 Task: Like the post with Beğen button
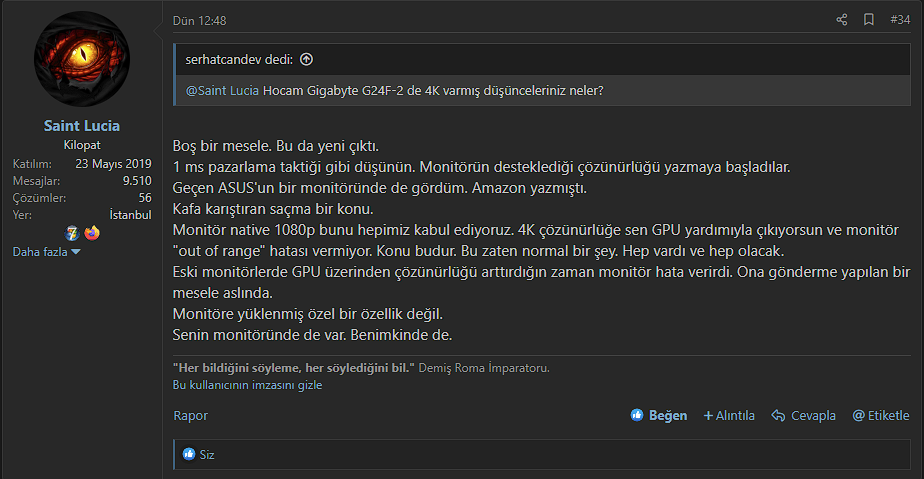659,415
